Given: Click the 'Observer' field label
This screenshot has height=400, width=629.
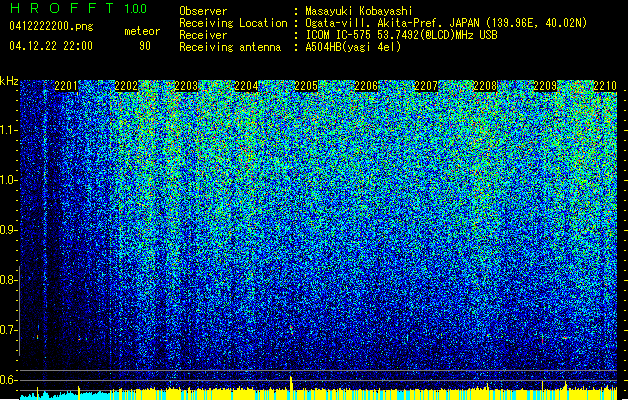Looking at the screenshot, I should point(203,11).
